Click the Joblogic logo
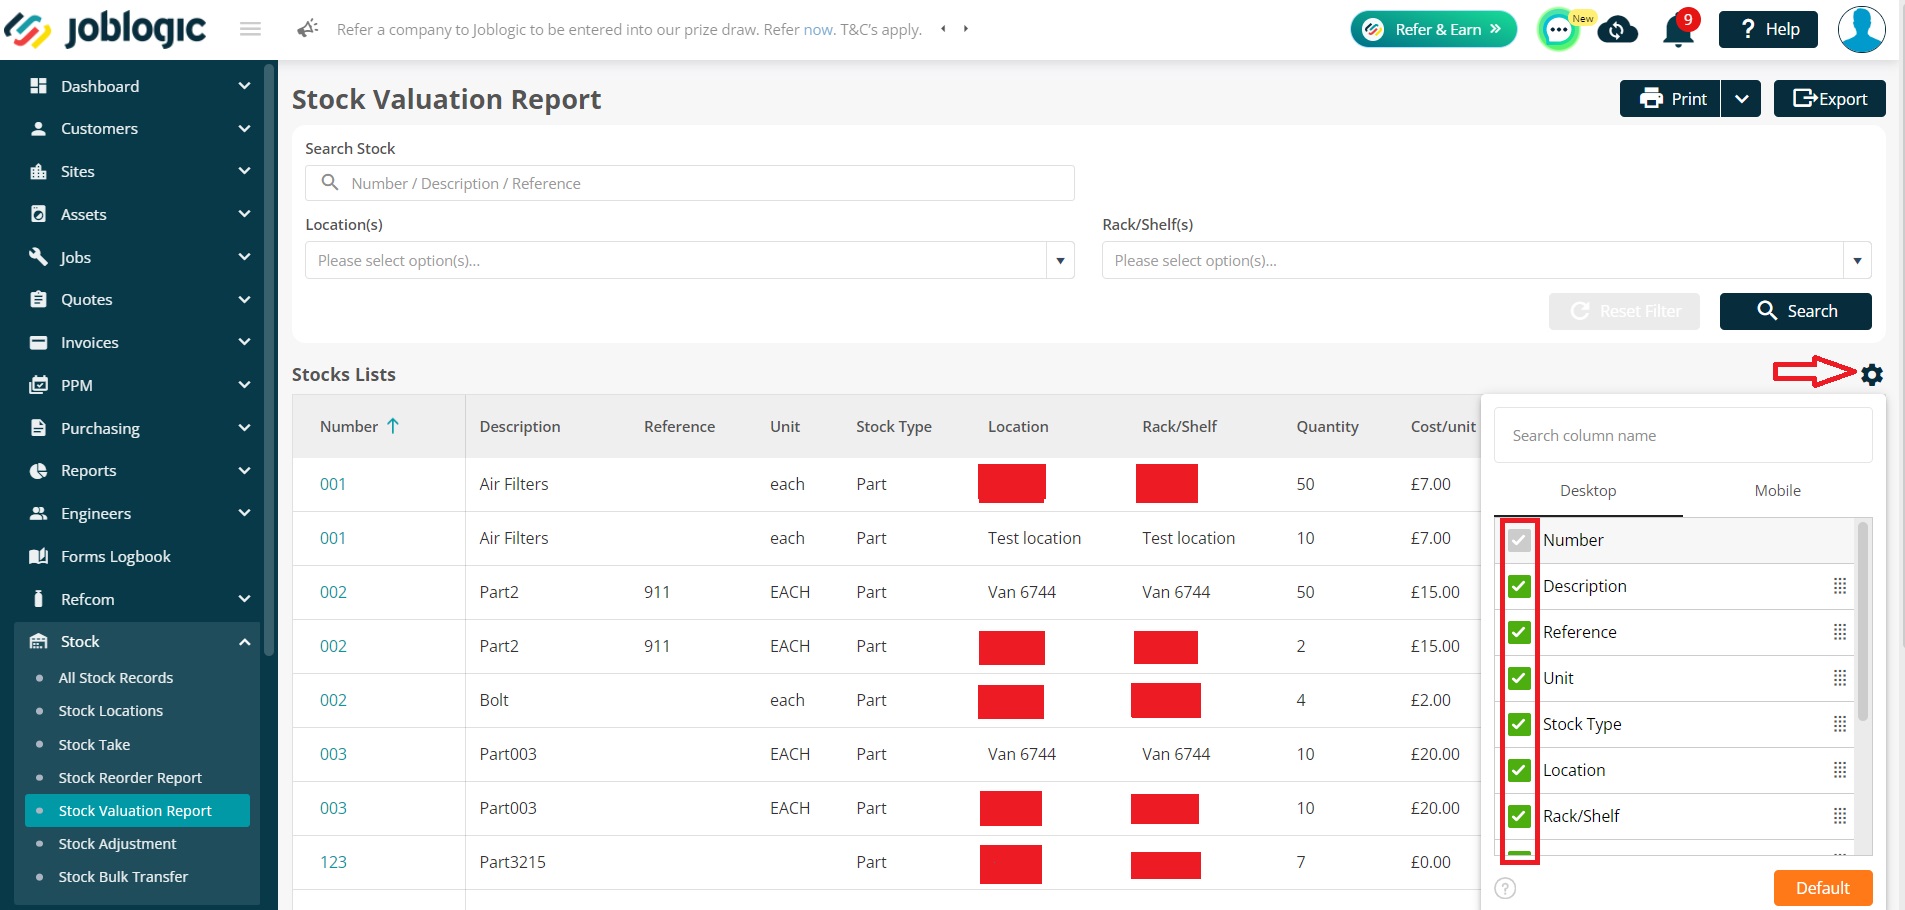 104,29
